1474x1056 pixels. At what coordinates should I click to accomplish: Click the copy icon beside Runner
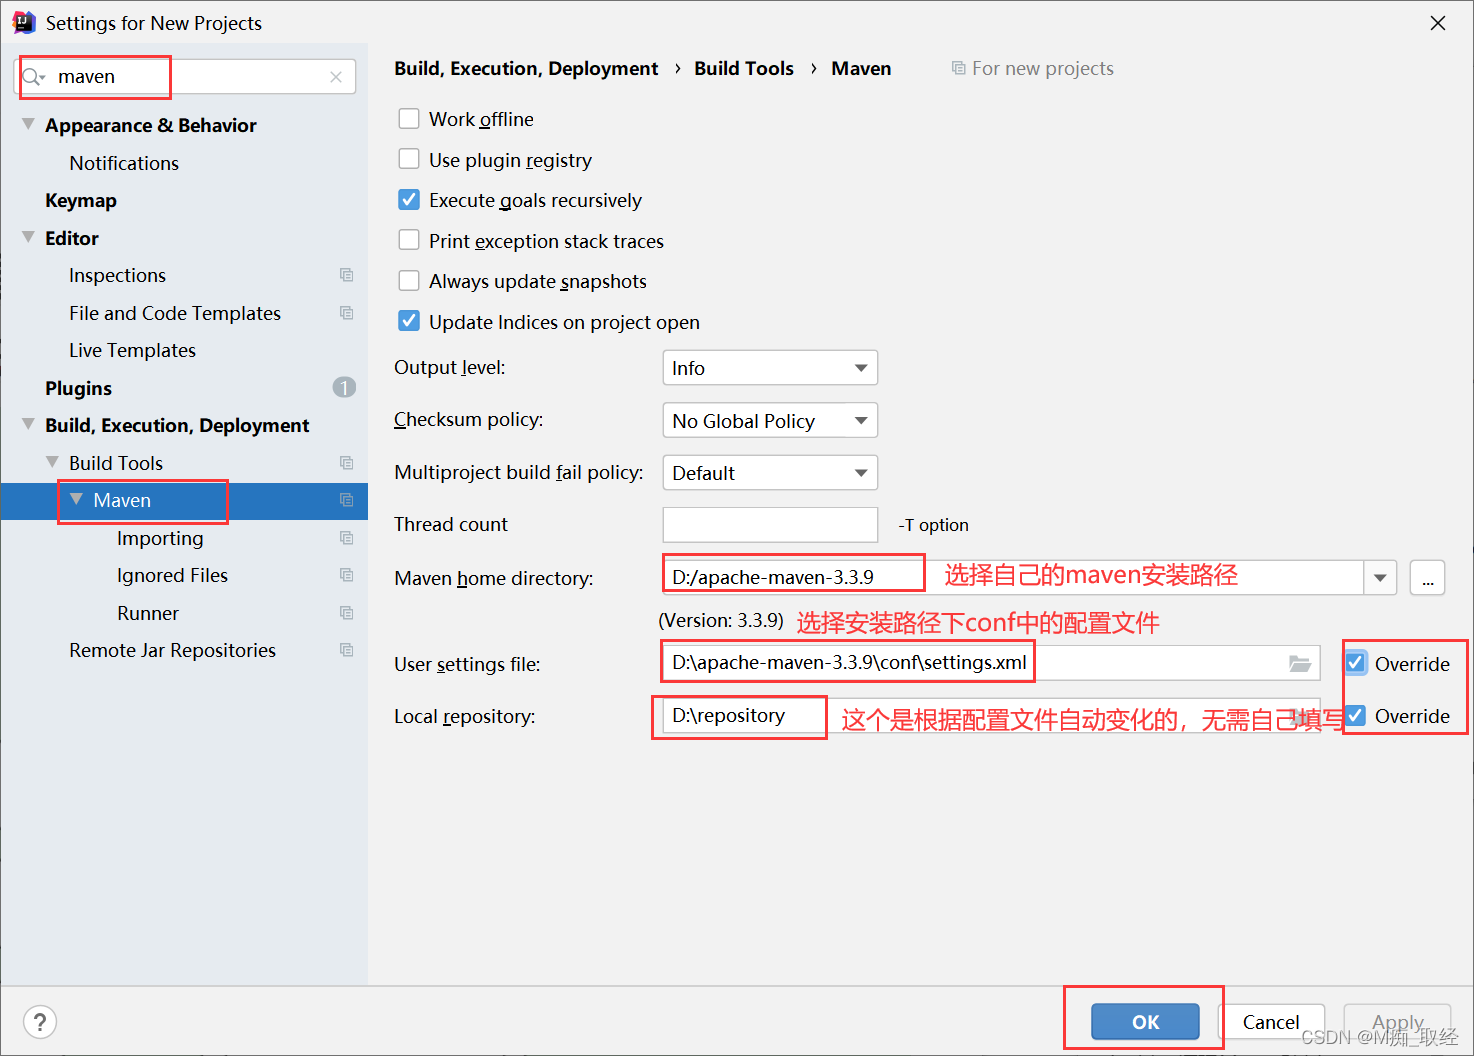(346, 613)
